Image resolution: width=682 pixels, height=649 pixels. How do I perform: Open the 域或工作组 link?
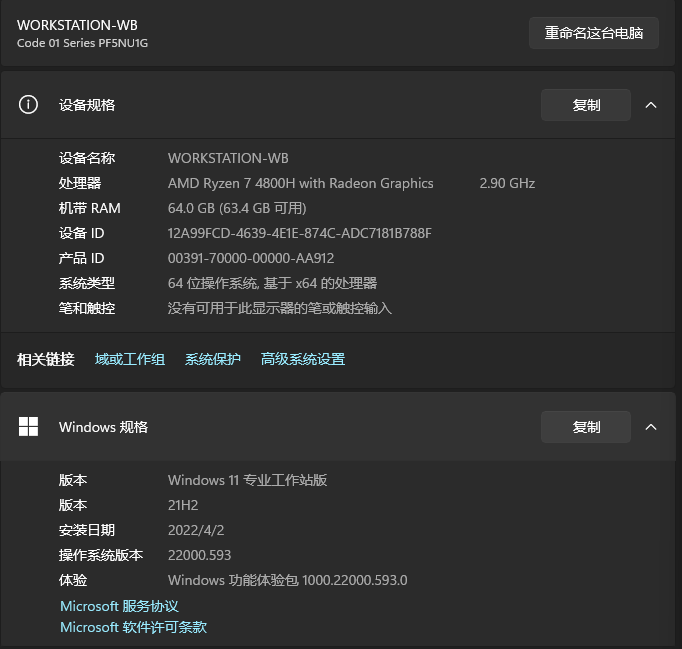click(x=130, y=359)
